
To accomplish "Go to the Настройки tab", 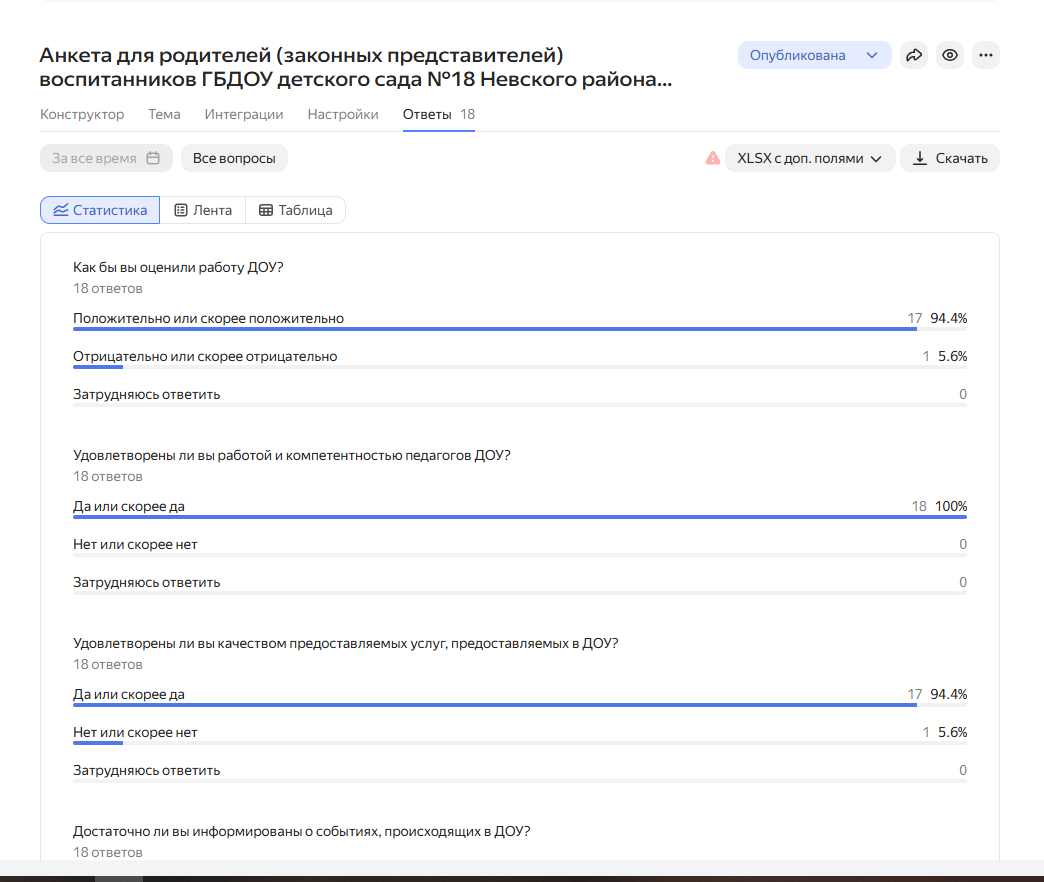I will tap(343, 114).
